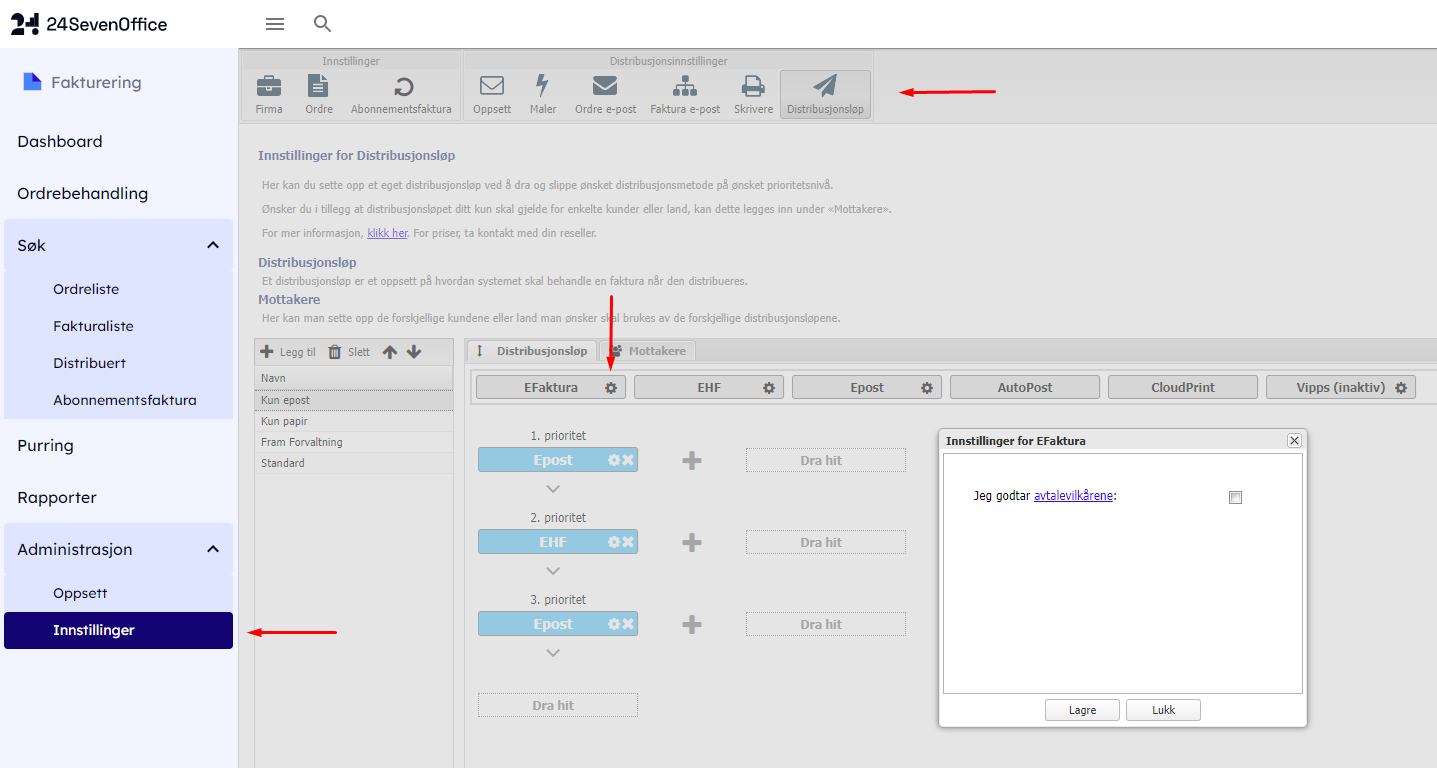Switch to the Mottakere tab
Screen dimensions: 1437x768
[648, 351]
